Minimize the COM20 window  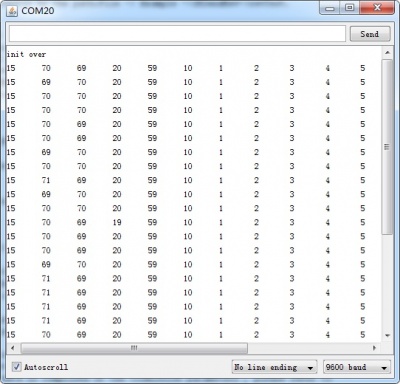[329, 8]
